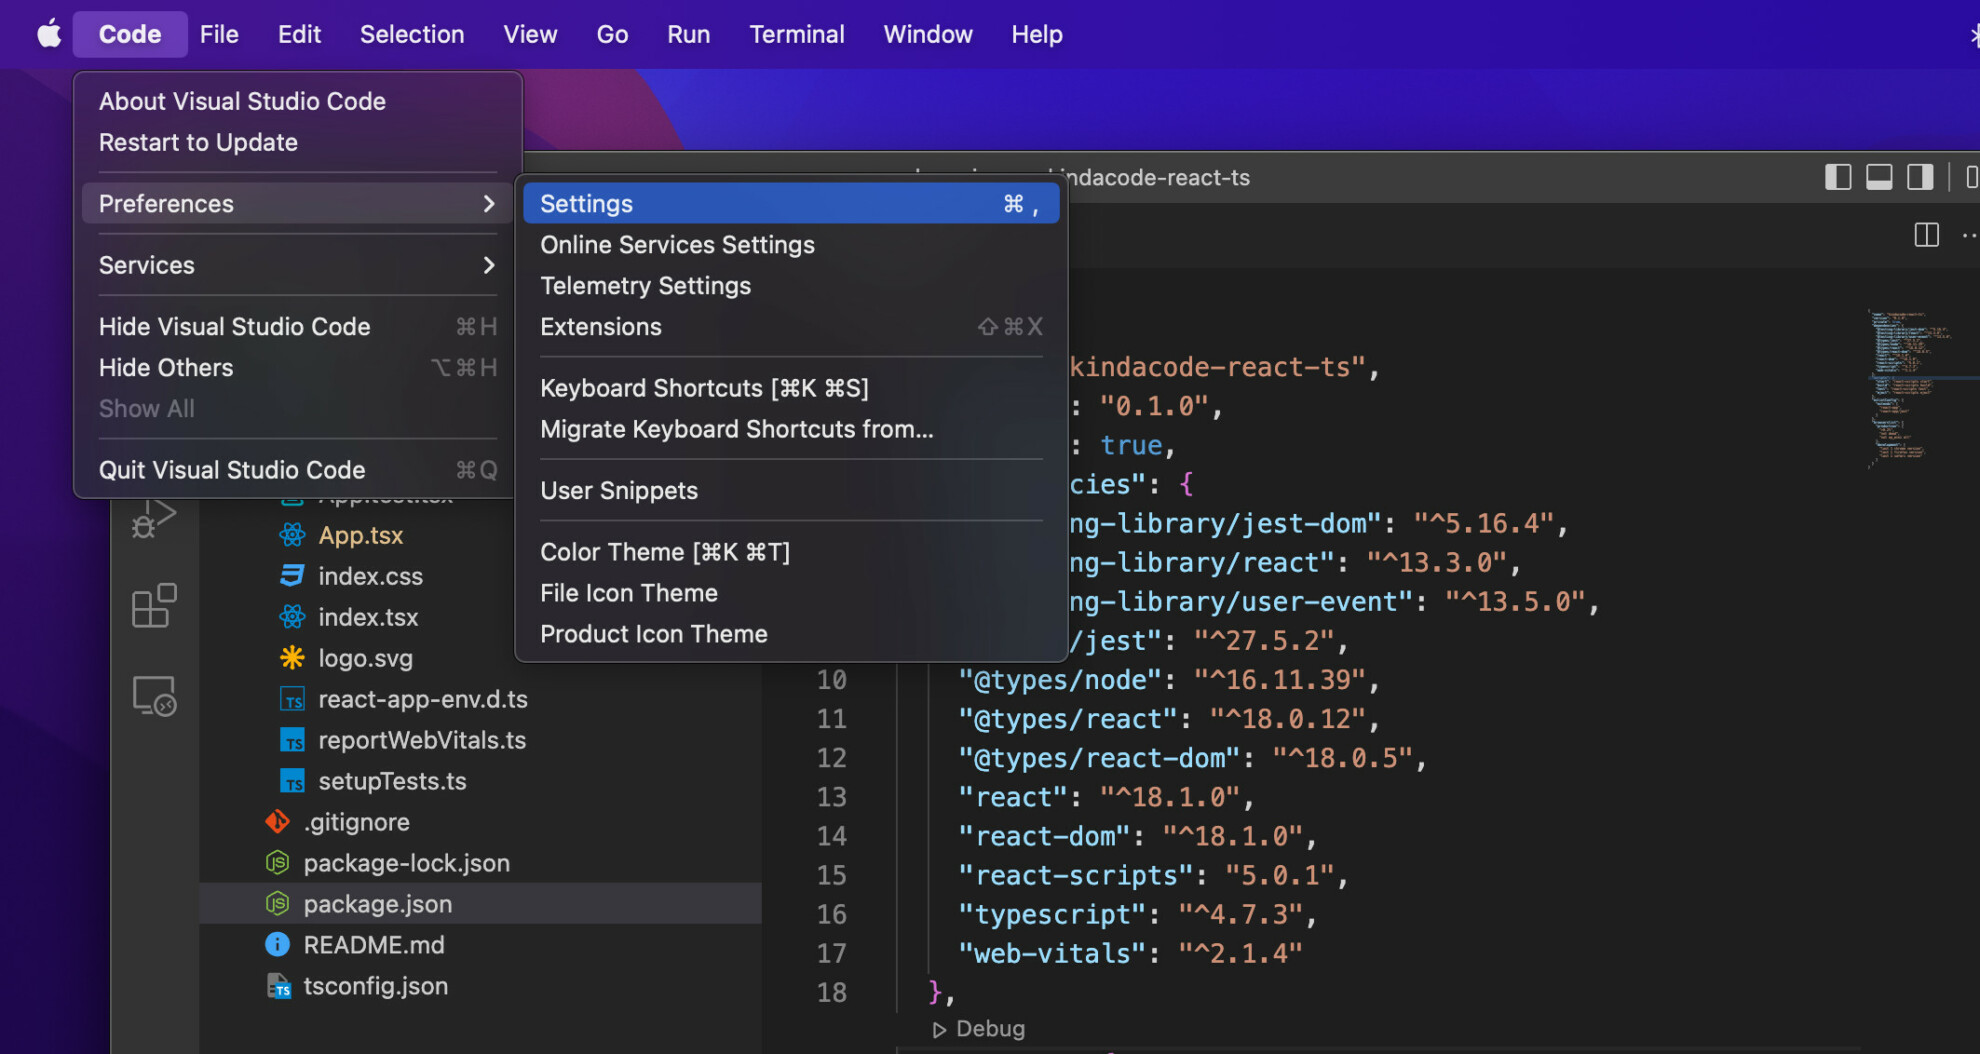Image resolution: width=1980 pixels, height=1054 pixels.
Task: Choose Migrate Keyboard Shortcuts from...
Action: 791,429
